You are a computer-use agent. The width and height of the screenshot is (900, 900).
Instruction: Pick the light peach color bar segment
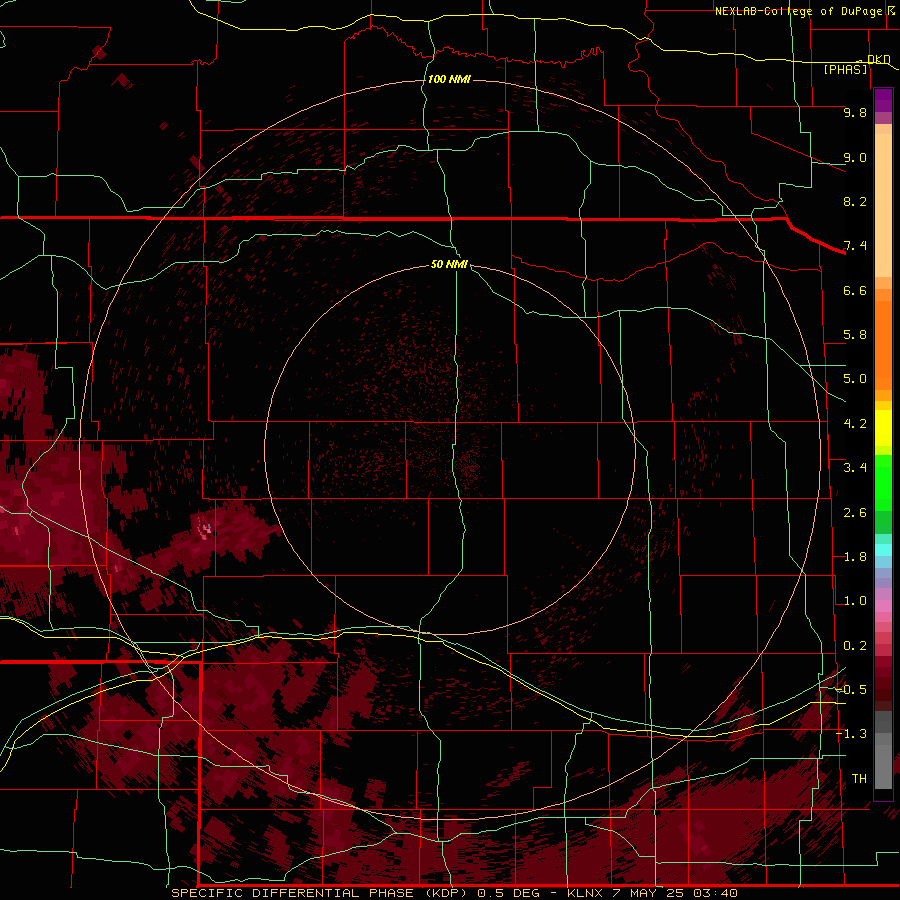click(883, 207)
